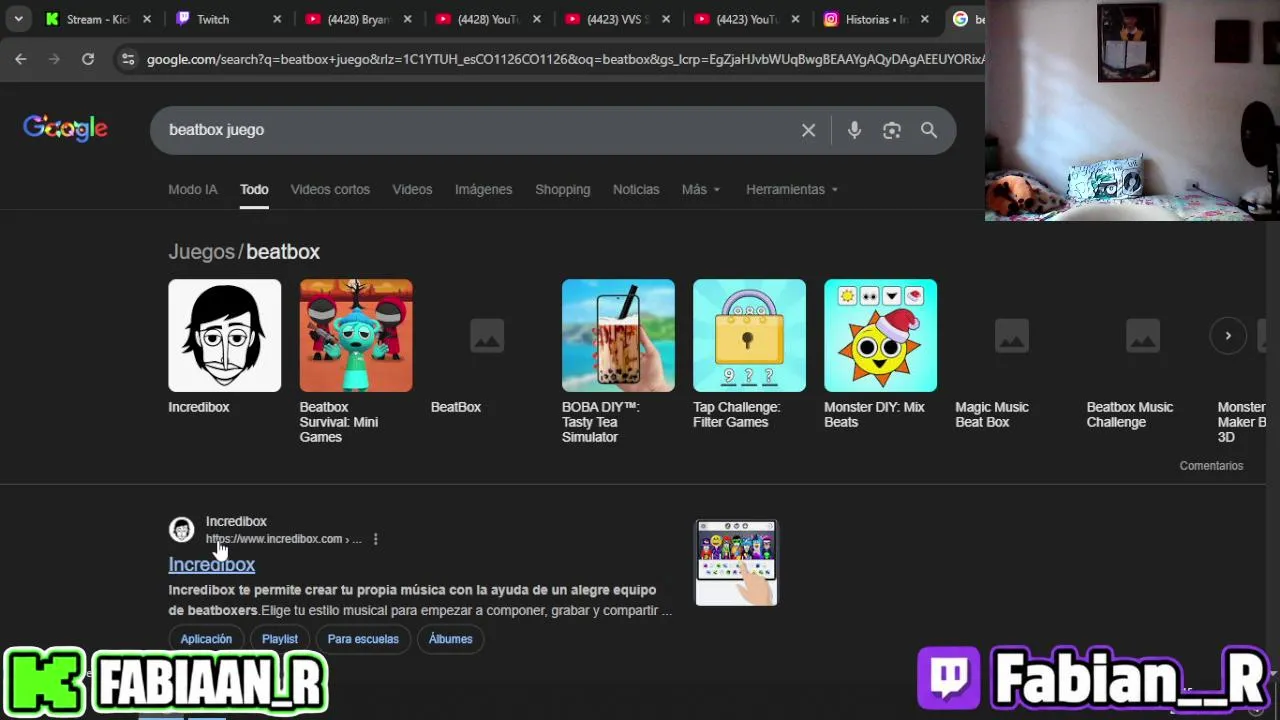1280x720 pixels.
Task: Open more options for Incredibox result
Action: pyautogui.click(x=375, y=539)
